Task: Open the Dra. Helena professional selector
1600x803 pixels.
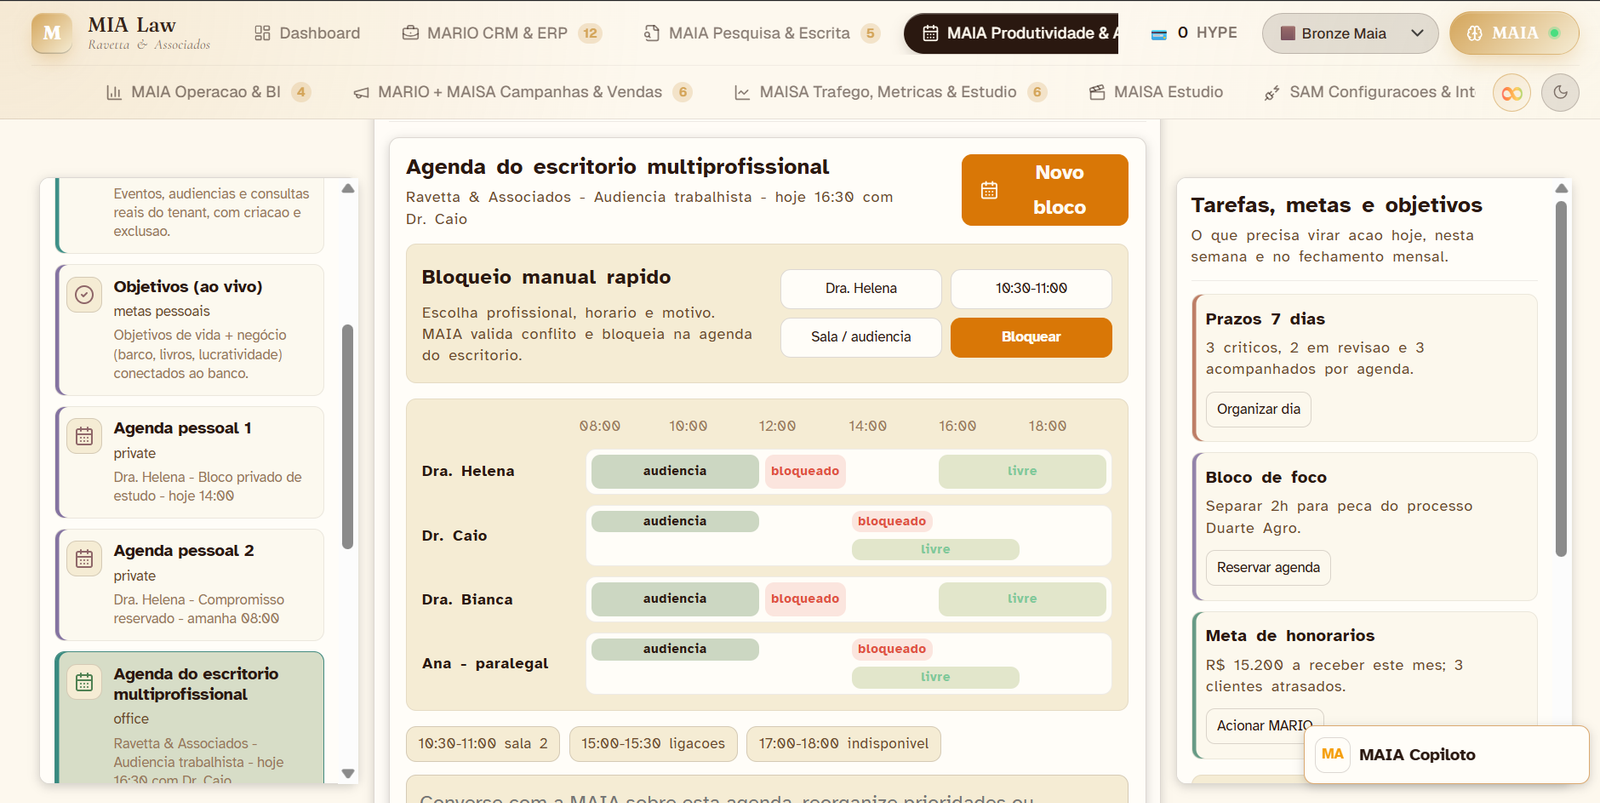Action: click(x=861, y=288)
